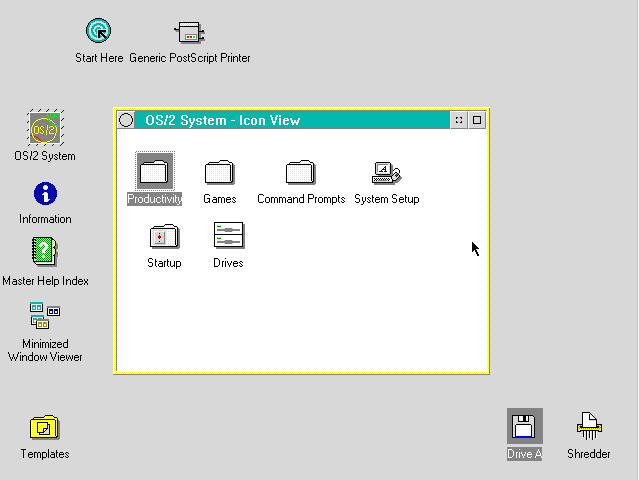Select the Templates folder icon

click(x=44, y=427)
